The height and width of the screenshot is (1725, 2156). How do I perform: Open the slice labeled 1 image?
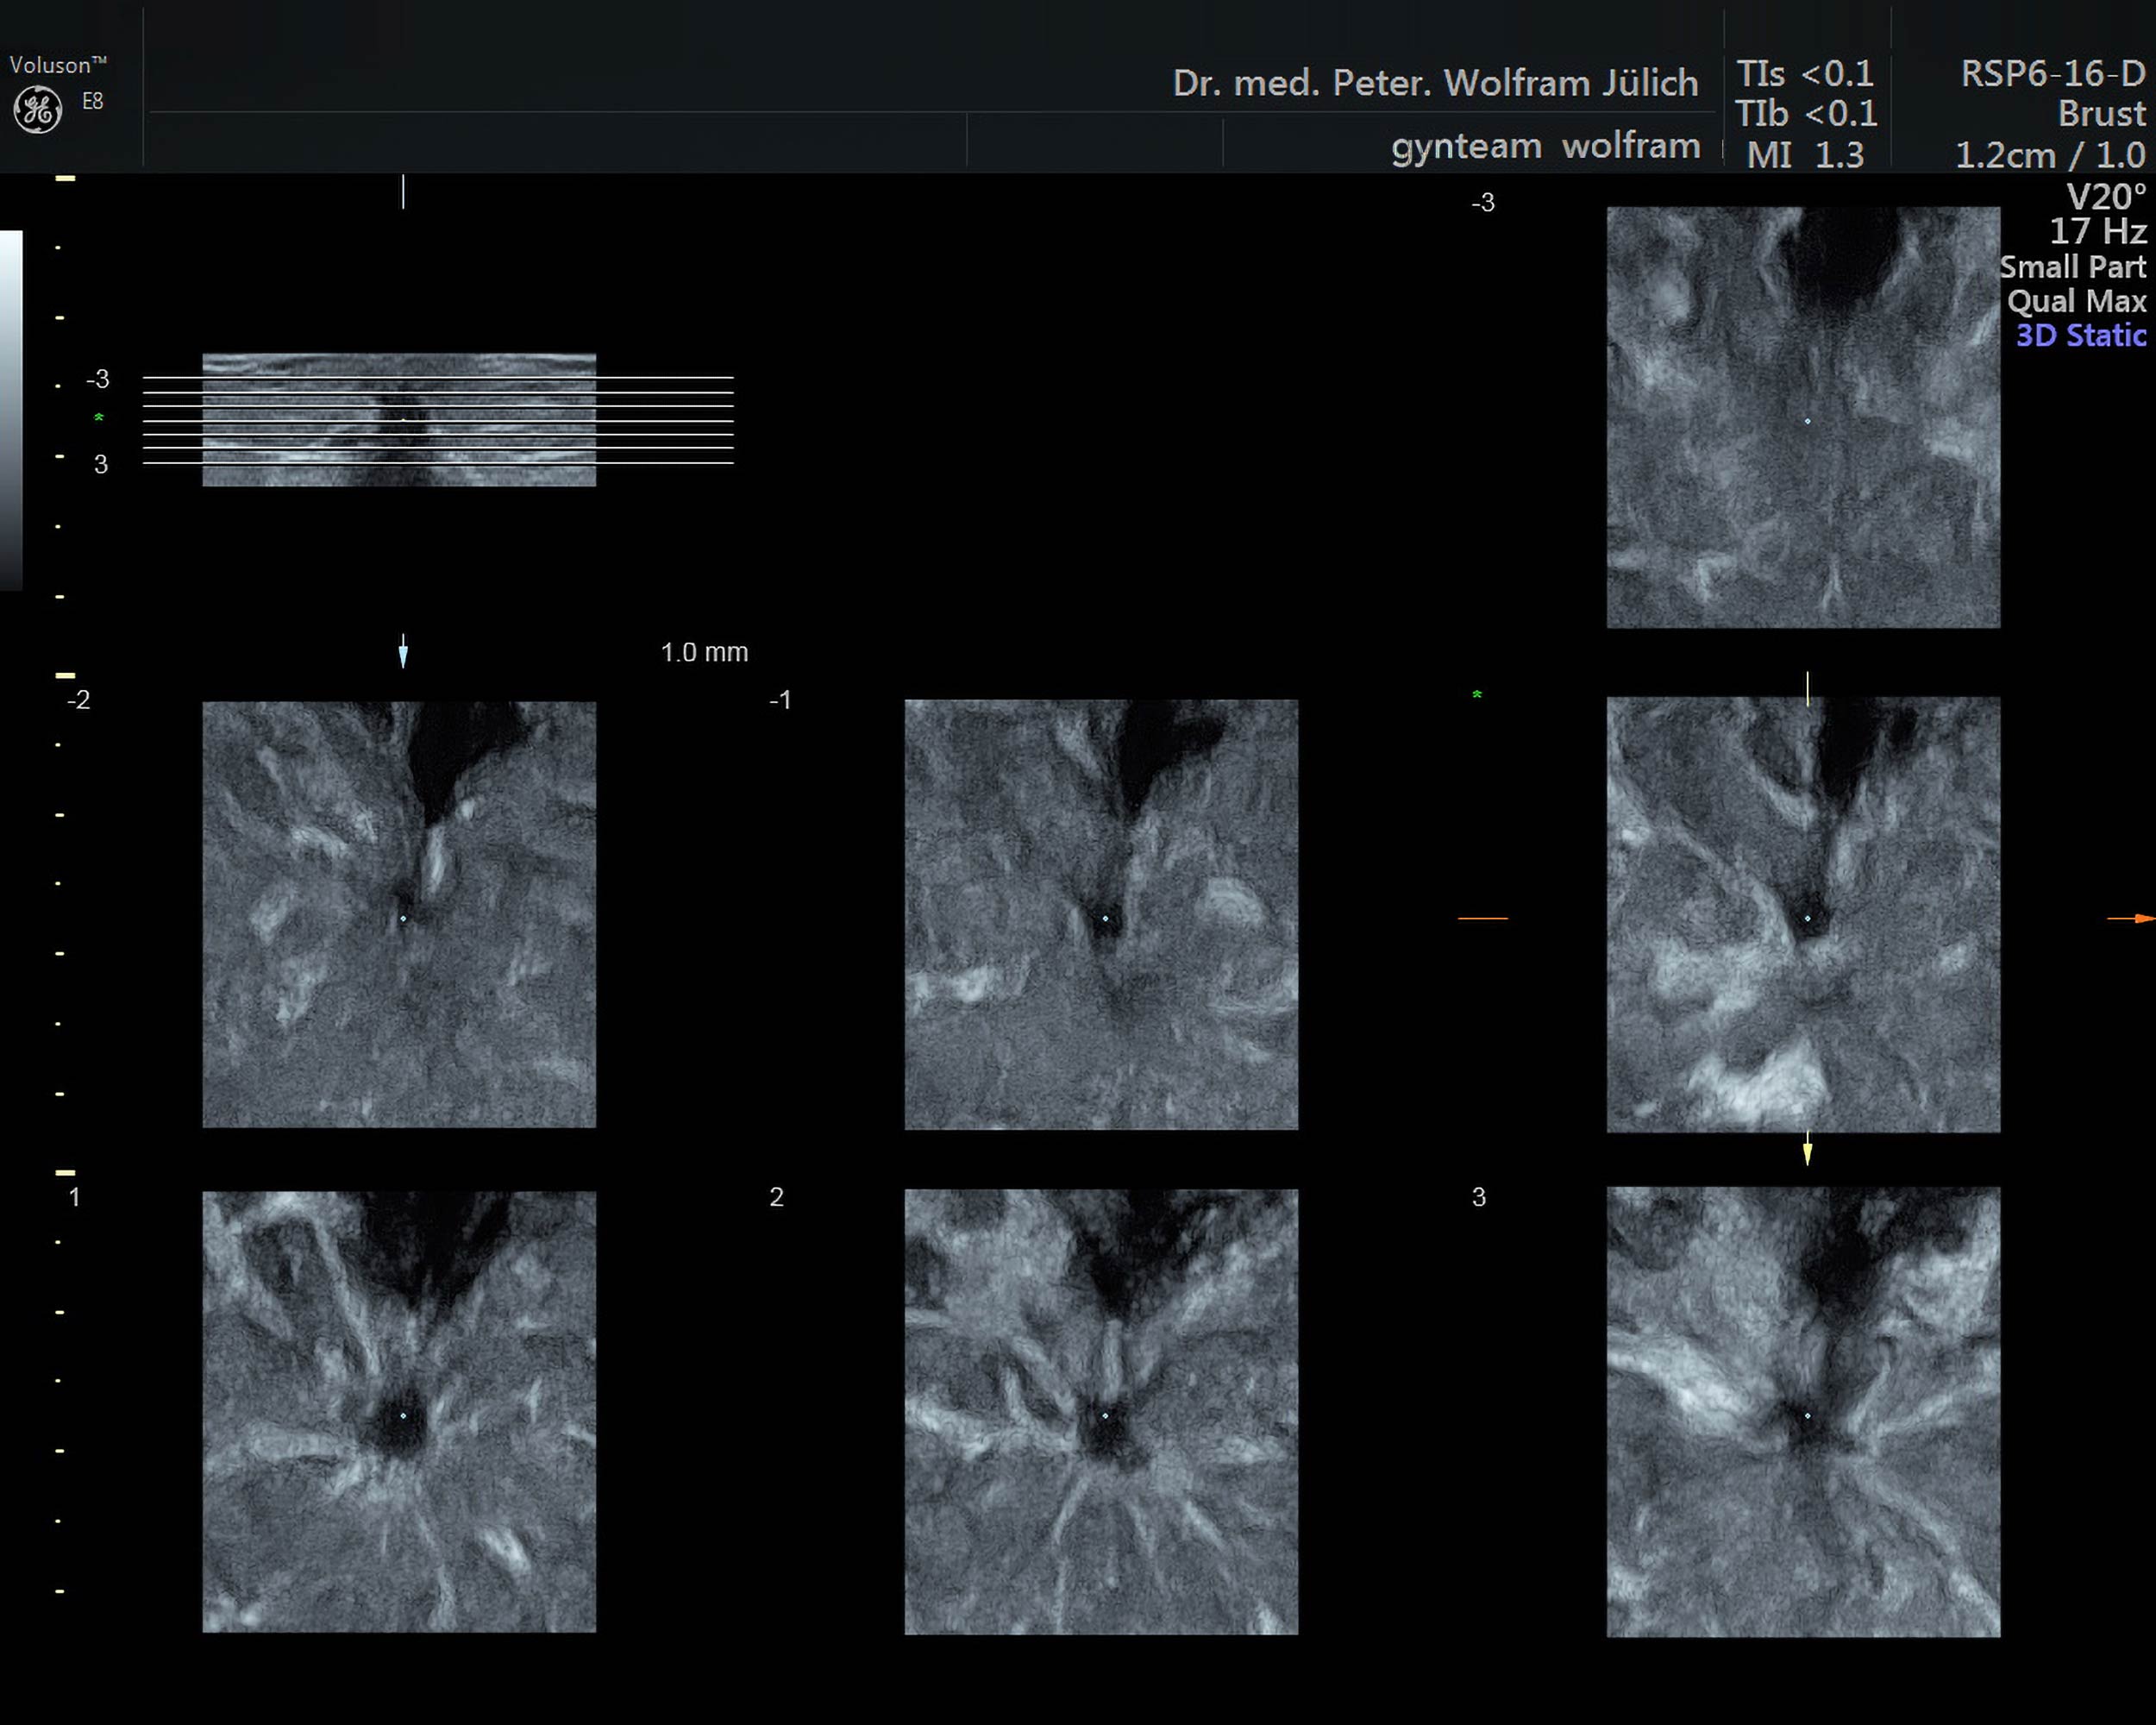click(399, 1411)
